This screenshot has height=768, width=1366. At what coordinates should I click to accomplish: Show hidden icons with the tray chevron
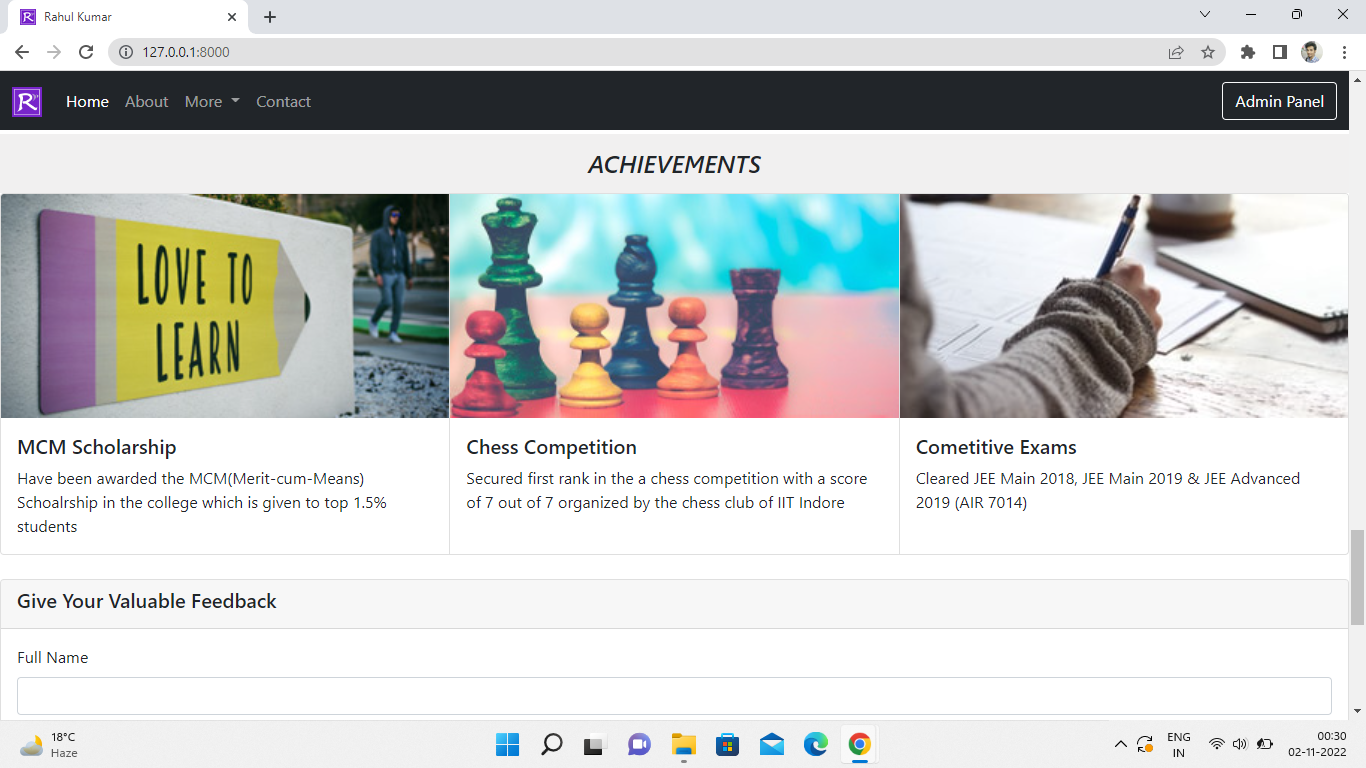tap(1121, 744)
